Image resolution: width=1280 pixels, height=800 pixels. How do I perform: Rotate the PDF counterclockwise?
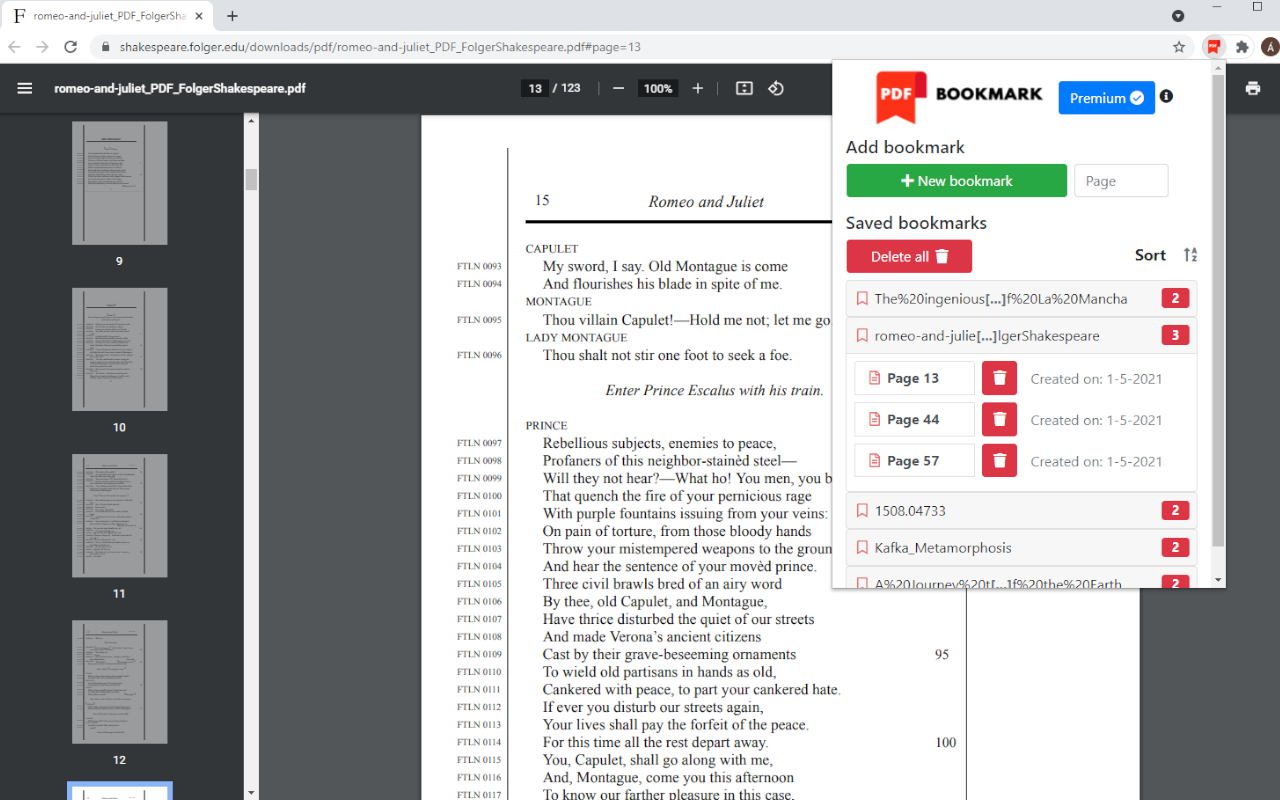point(776,88)
